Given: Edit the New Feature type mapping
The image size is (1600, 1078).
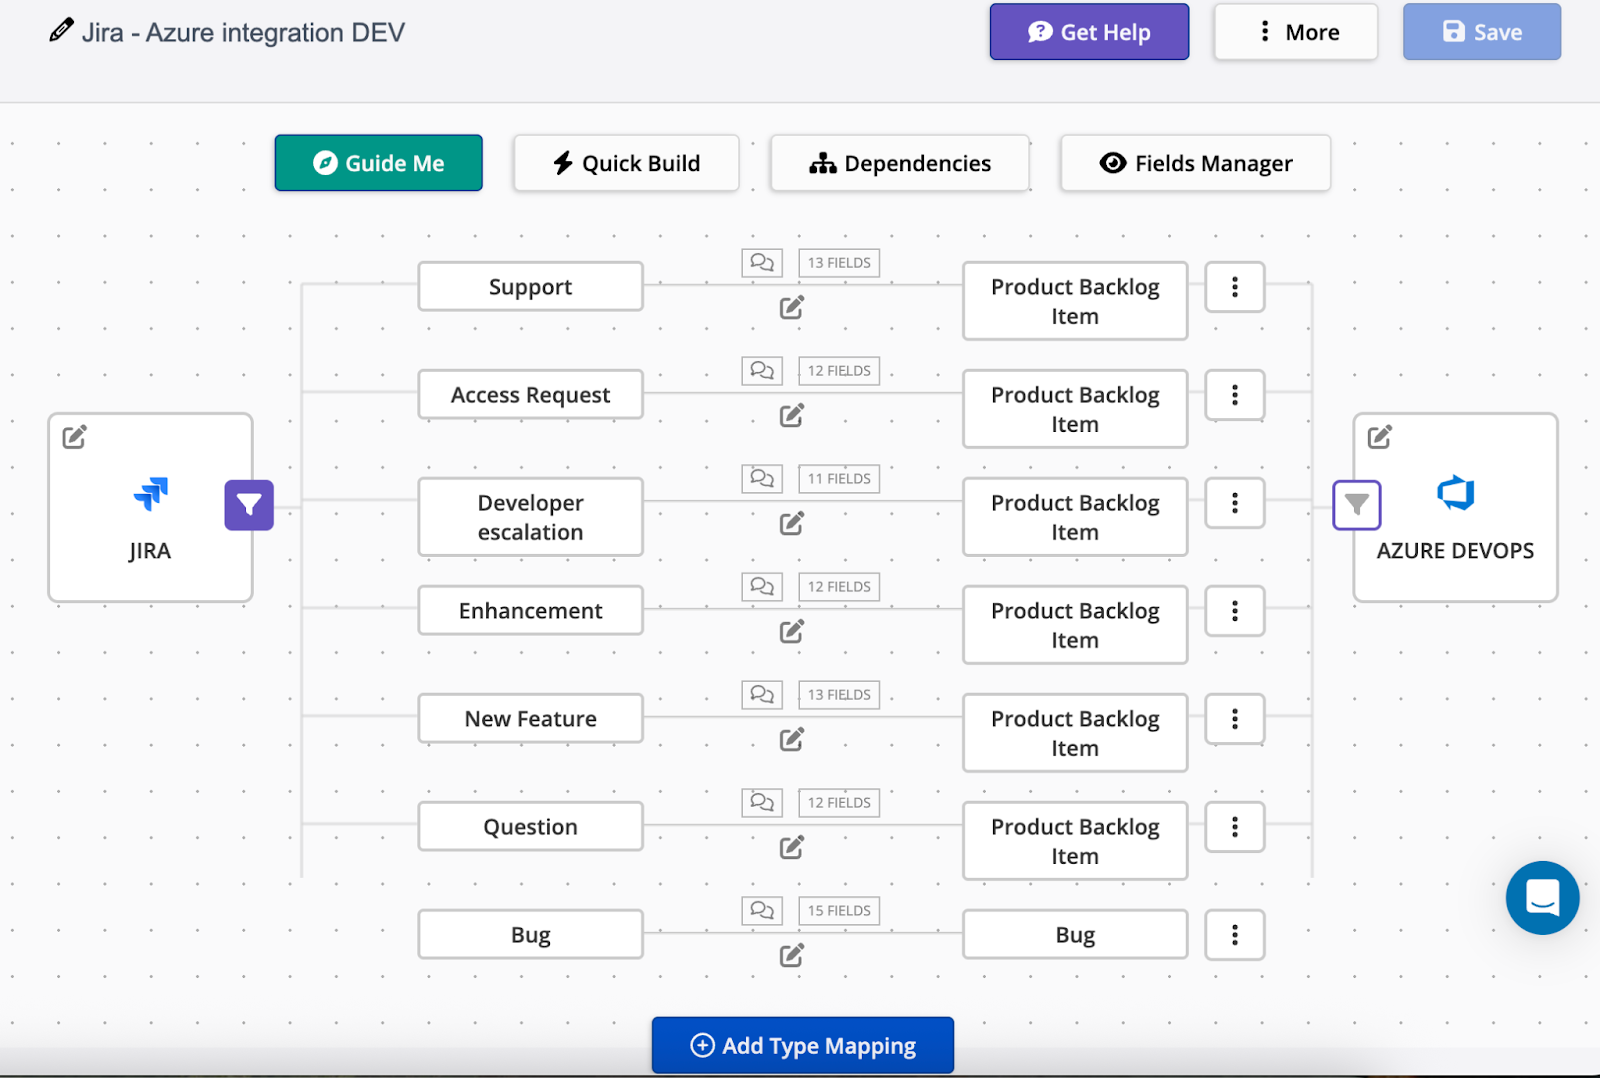Looking at the screenshot, I should click(792, 740).
